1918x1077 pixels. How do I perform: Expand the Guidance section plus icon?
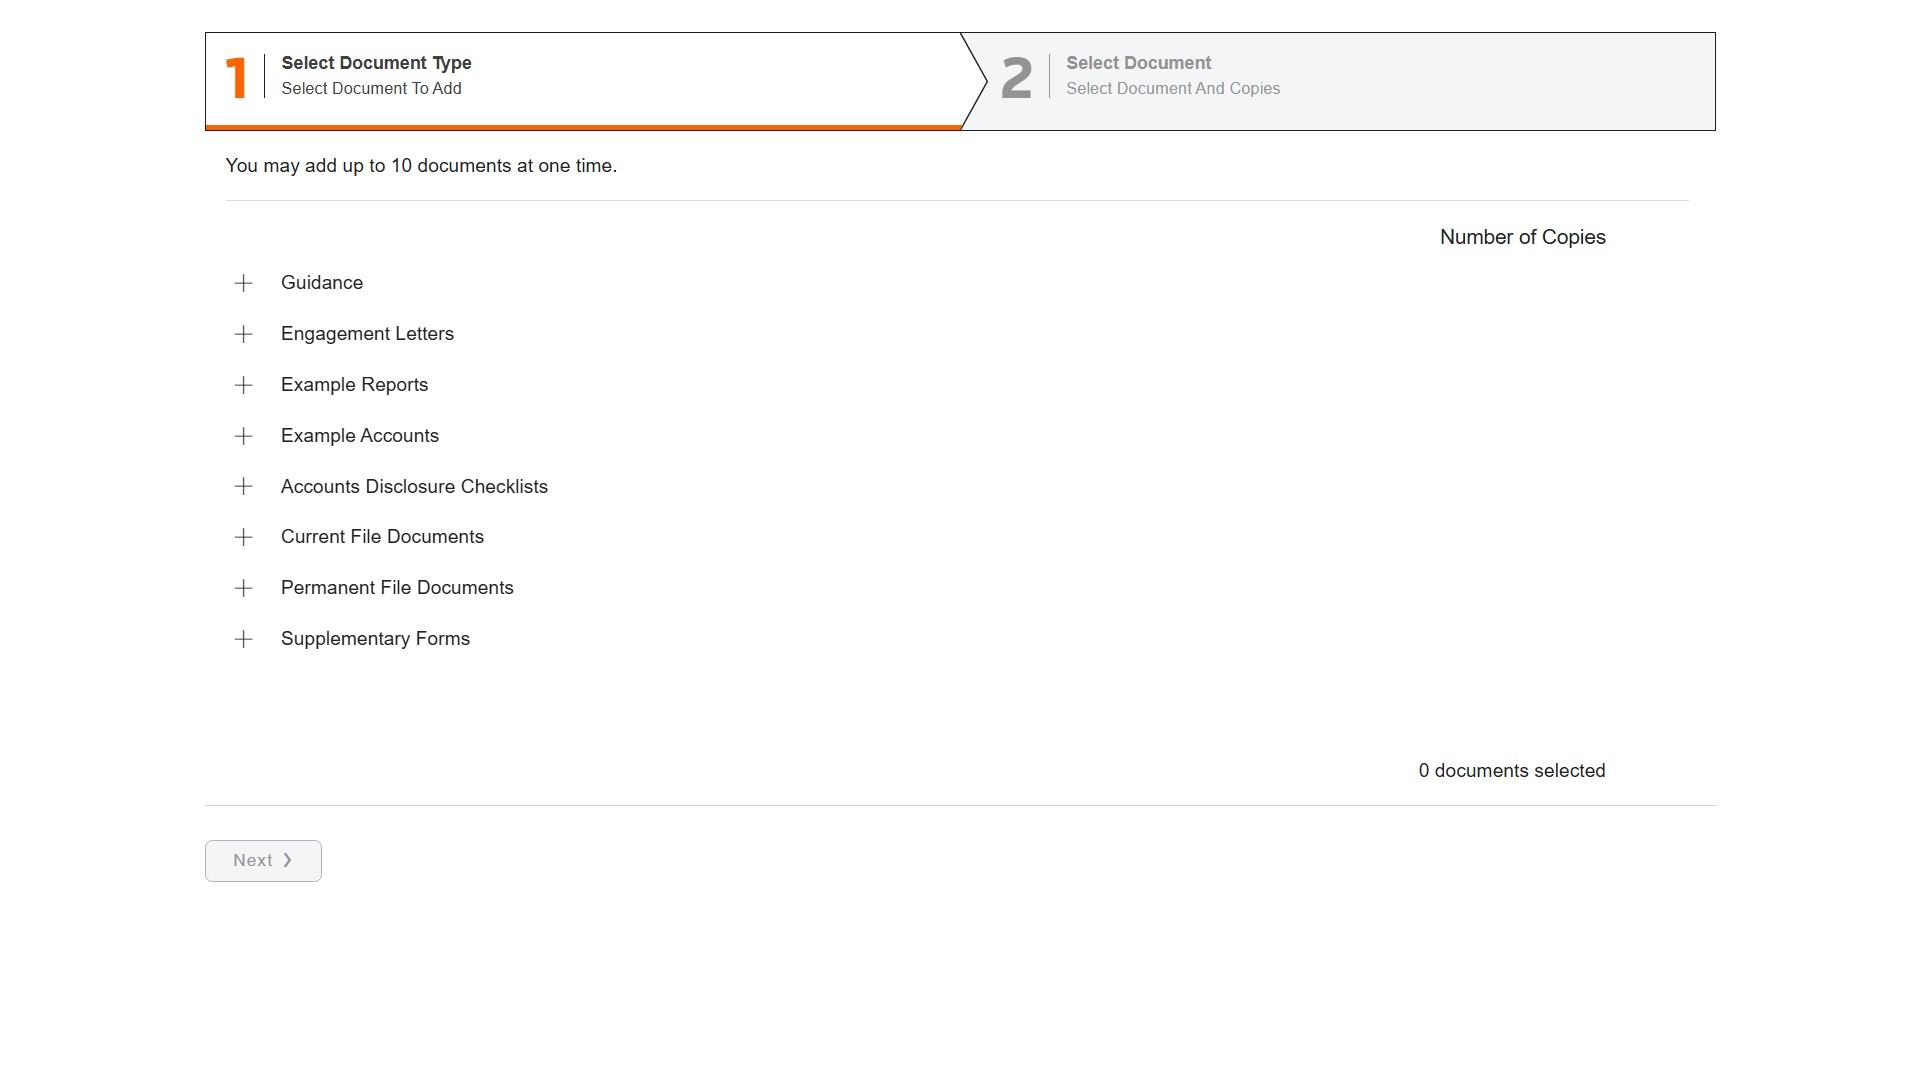pyautogui.click(x=243, y=283)
